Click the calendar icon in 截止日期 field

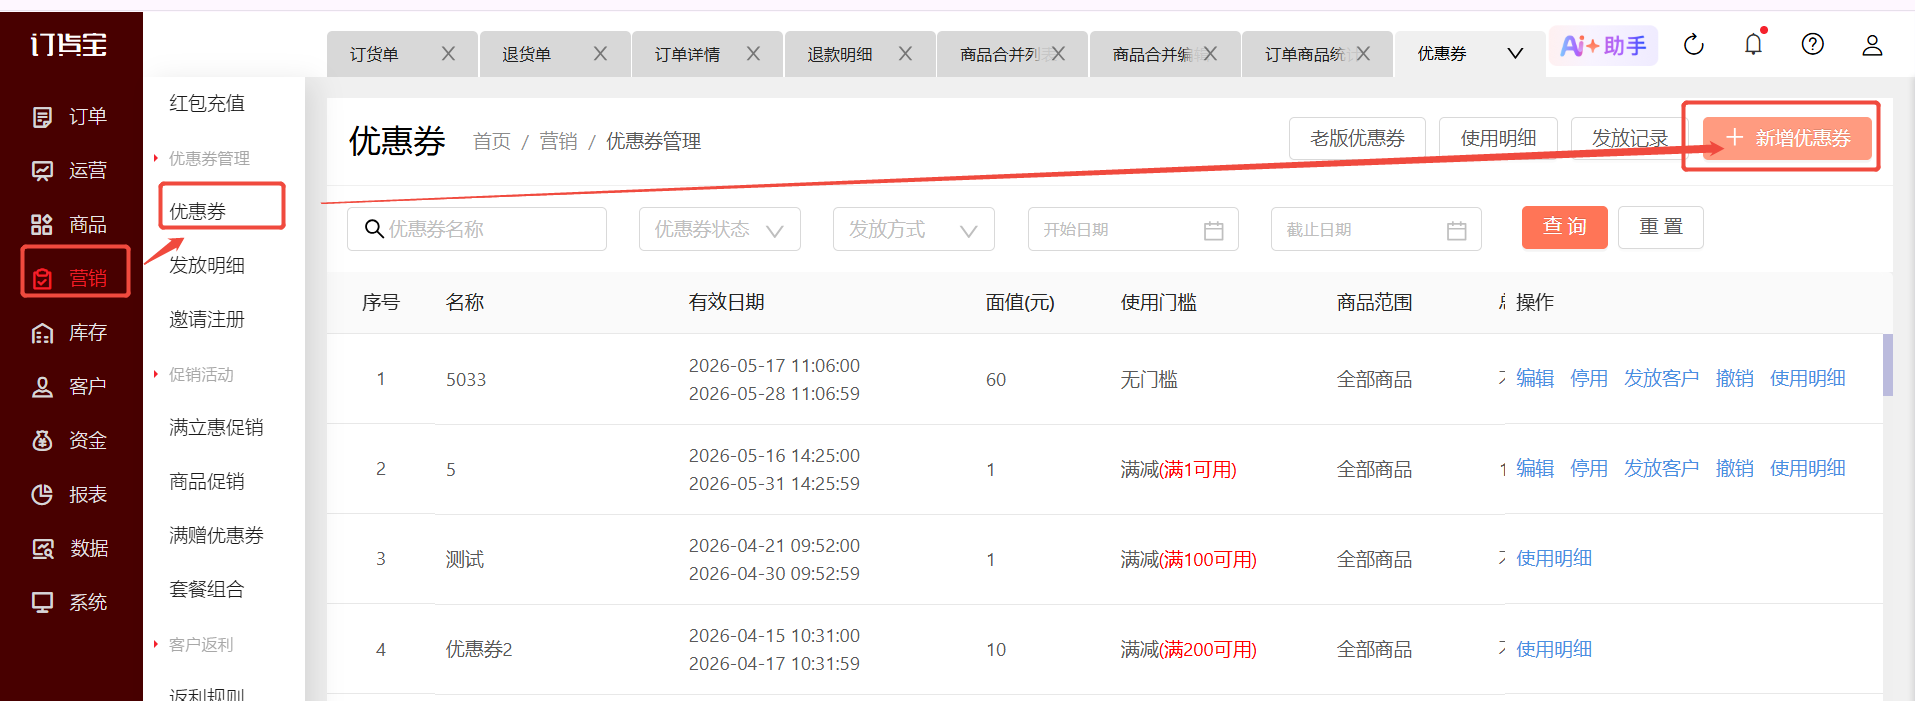tap(1456, 230)
